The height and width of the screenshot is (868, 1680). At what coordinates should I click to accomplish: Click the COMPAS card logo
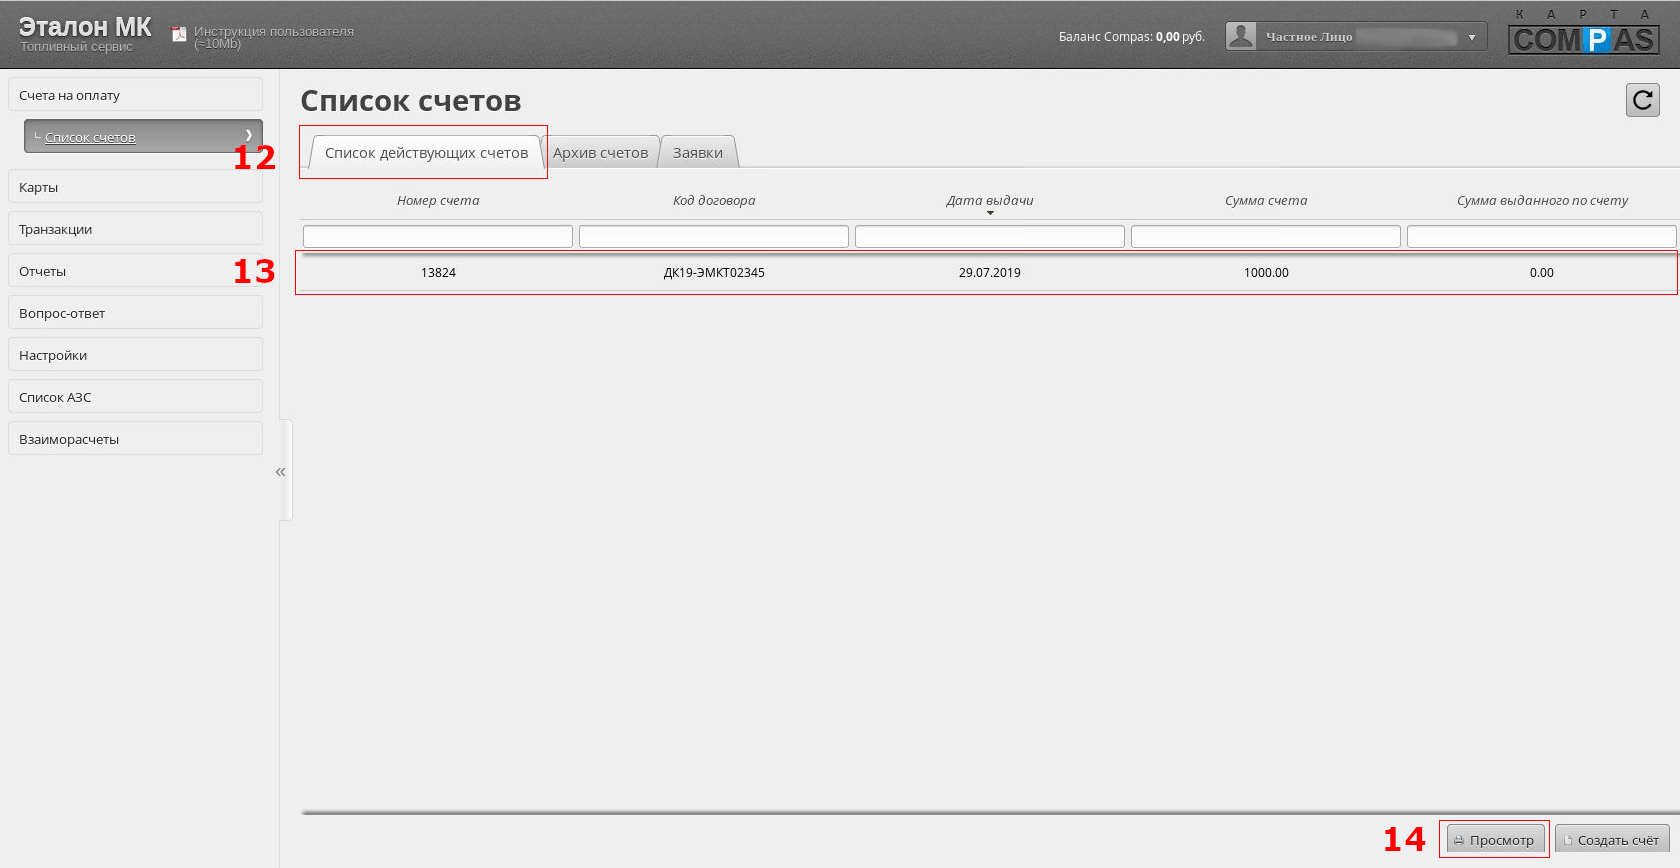click(1584, 31)
